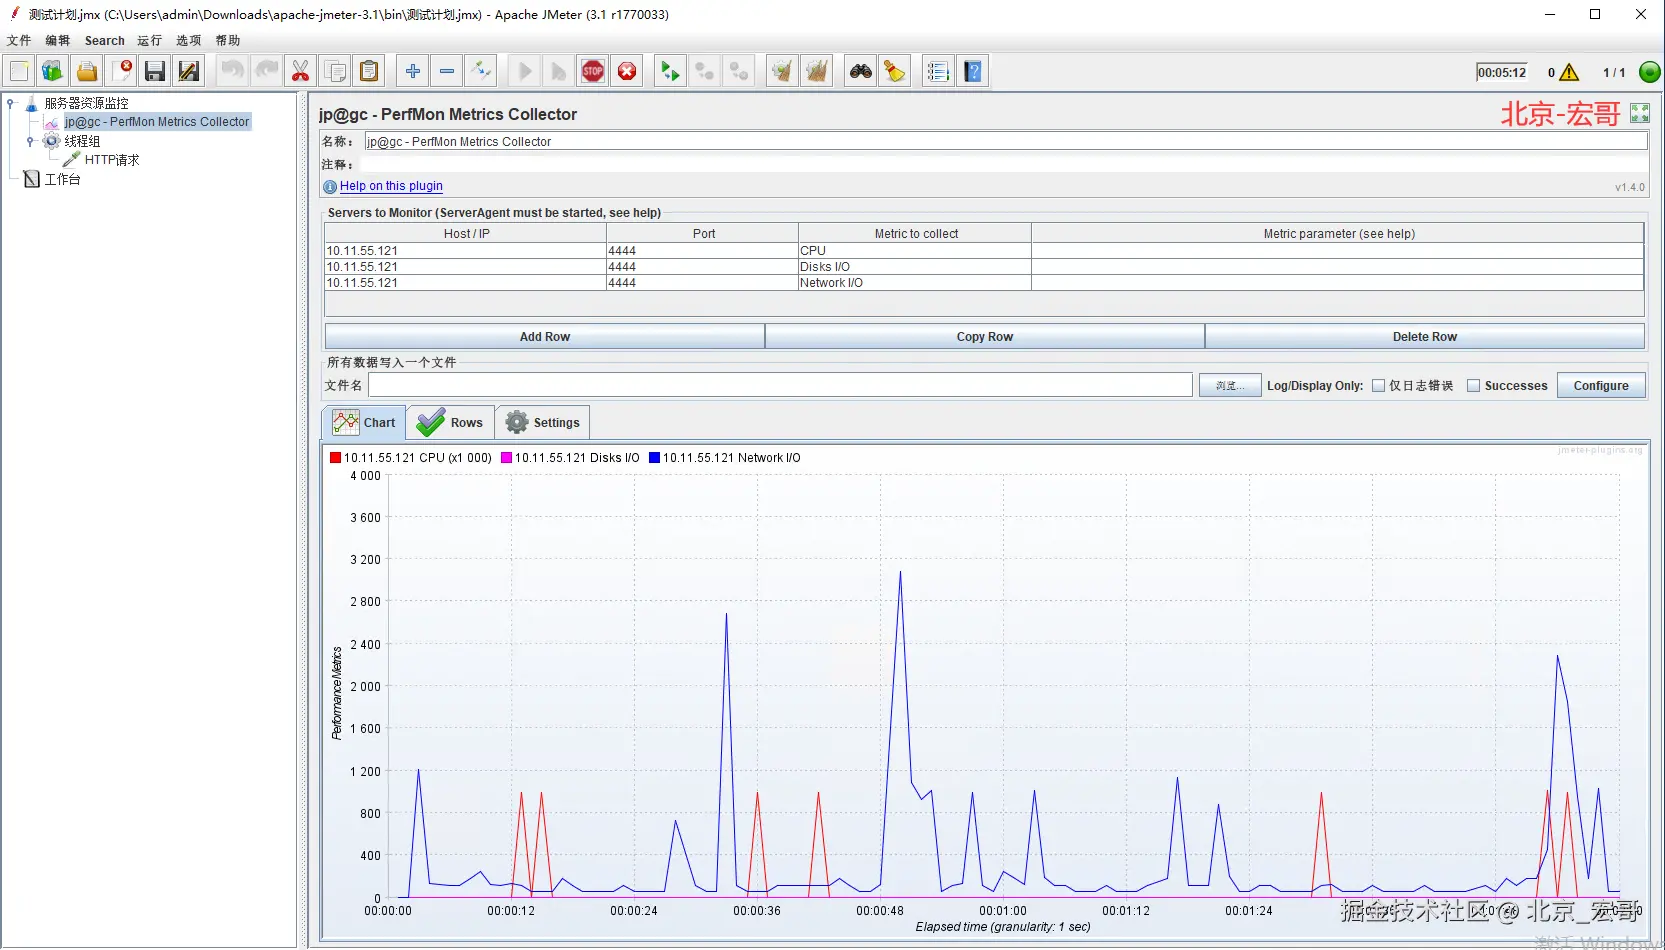This screenshot has width=1665, height=950.
Task: Paste element with clipboard icon
Action: point(369,71)
